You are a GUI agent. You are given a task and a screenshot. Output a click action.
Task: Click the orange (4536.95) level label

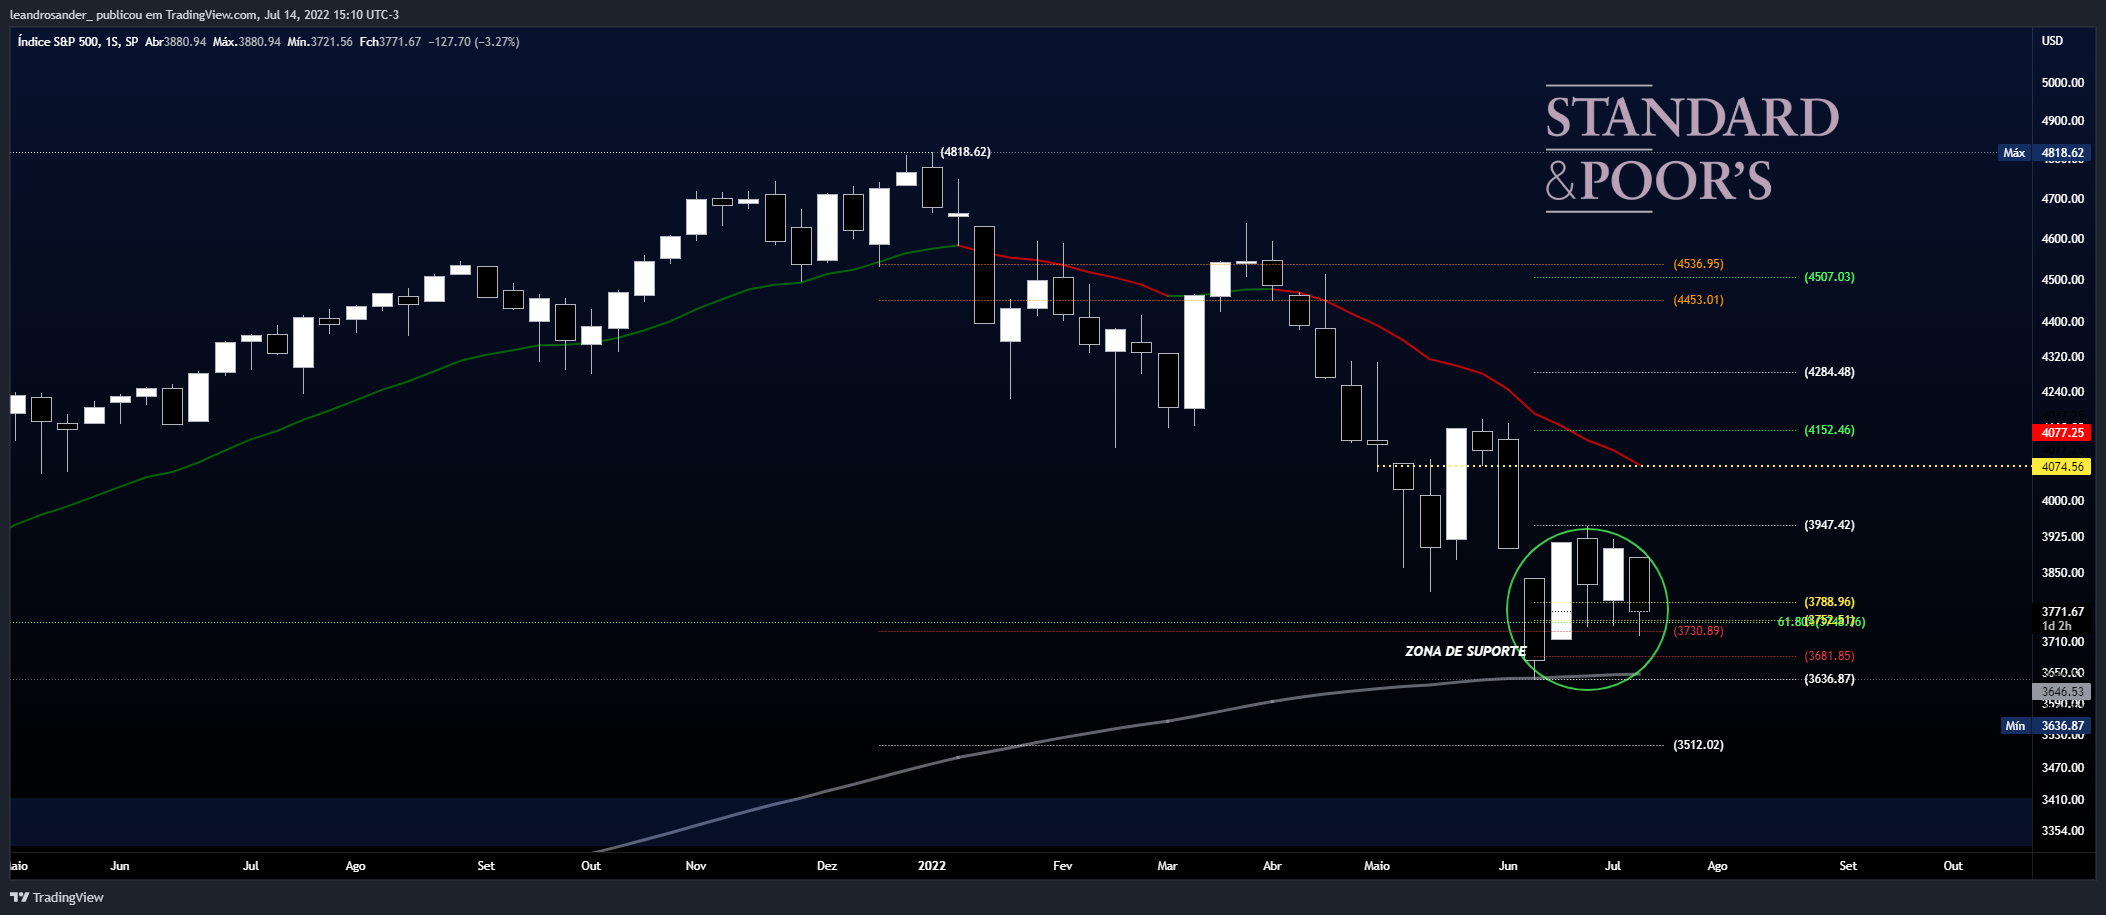coord(1698,264)
